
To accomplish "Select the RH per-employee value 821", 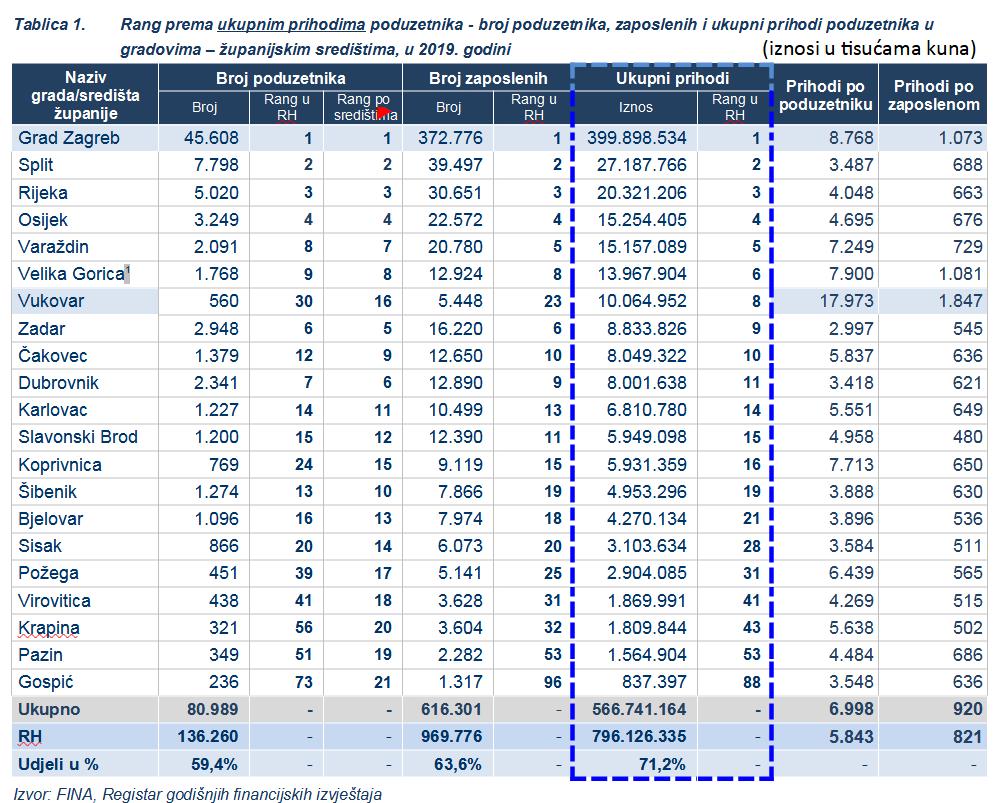I will tap(968, 736).
